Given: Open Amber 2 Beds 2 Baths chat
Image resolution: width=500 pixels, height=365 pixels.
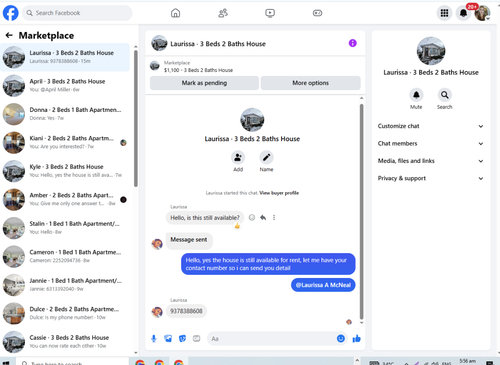Looking at the screenshot, I should 65,199.
